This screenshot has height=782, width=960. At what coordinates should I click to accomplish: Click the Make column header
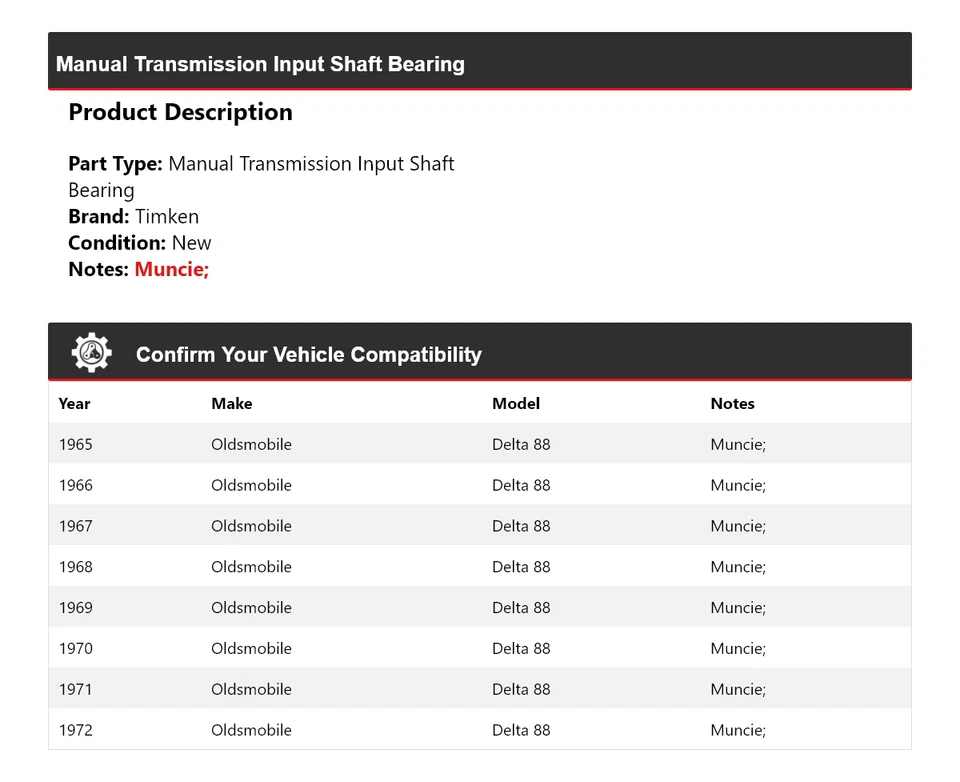click(x=231, y=404)
